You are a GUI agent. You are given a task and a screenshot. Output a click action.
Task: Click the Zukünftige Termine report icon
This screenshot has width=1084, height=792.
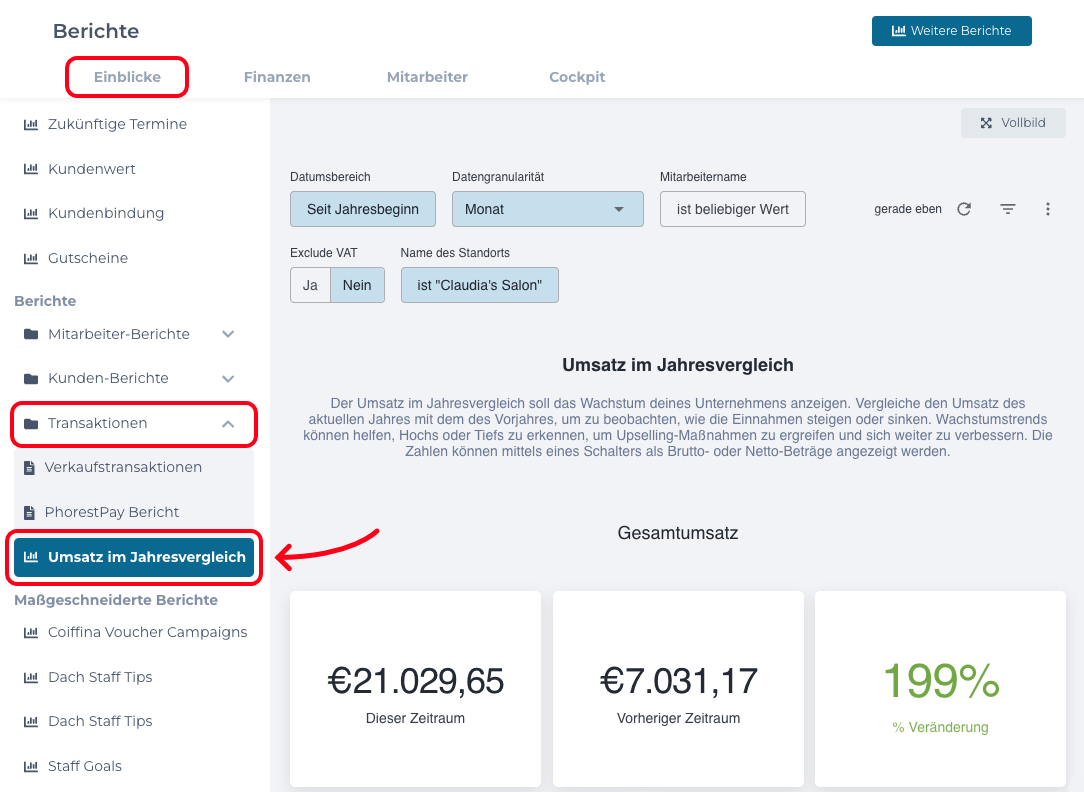point(29,124)
